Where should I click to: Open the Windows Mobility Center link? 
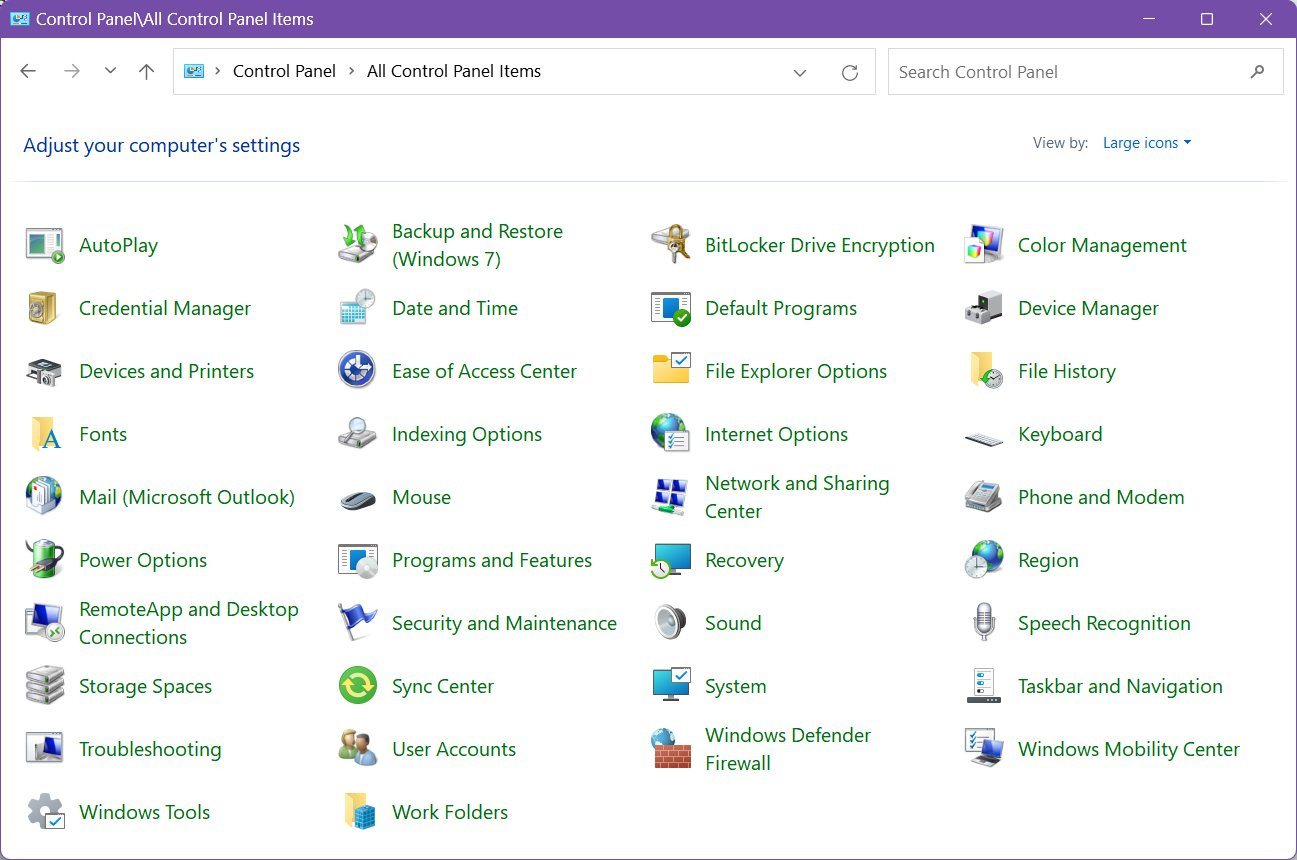[1128, 749]
